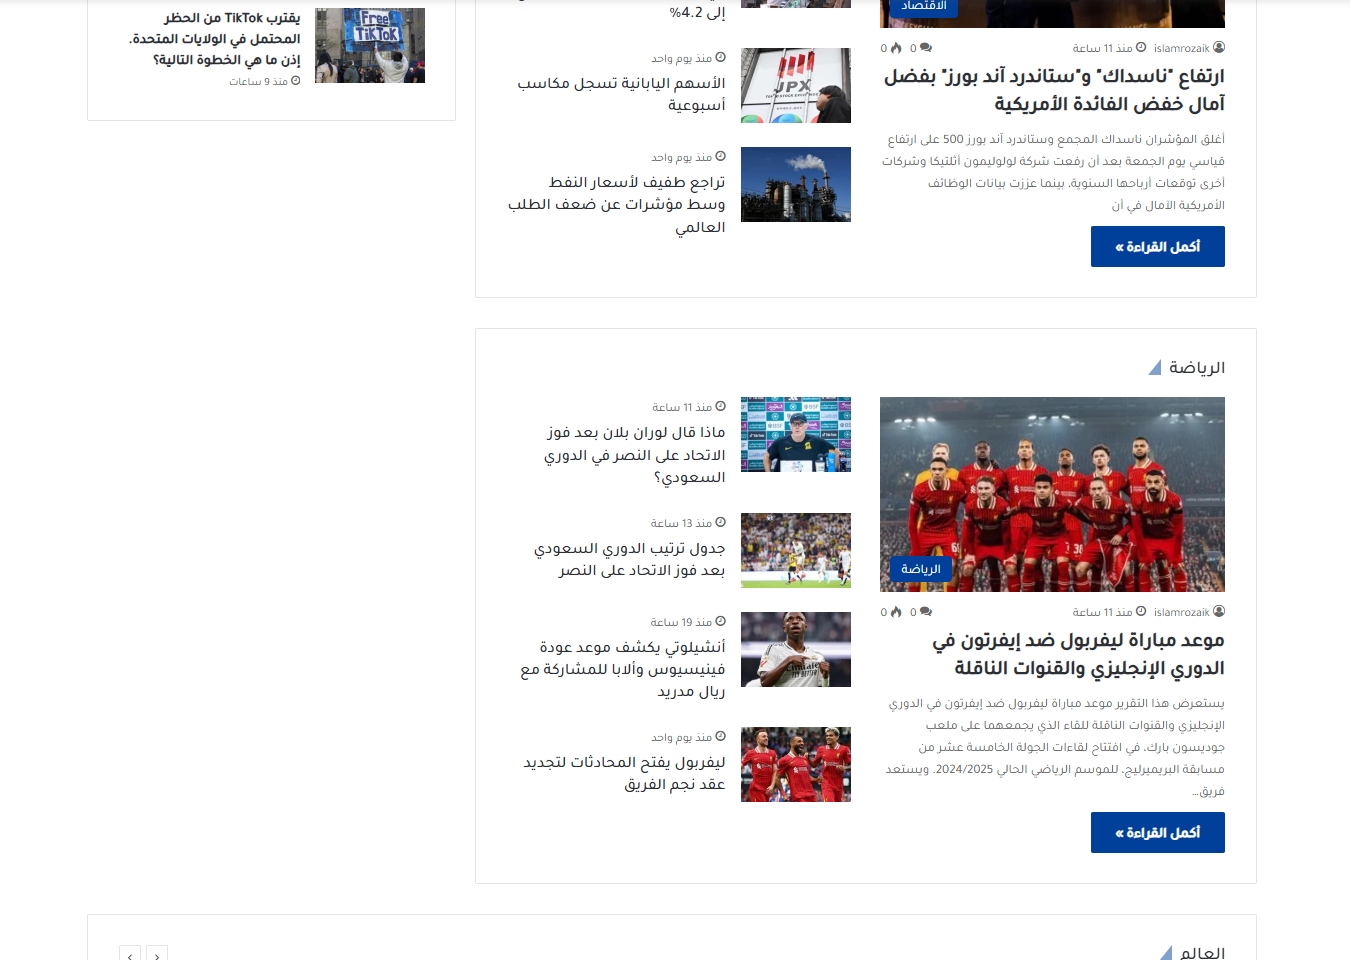Open the 'أكمل القراءة' button under the Nasdaq article
Image resolution: width=1350 pixels, height=960 pixels.
pos(1158,247)
